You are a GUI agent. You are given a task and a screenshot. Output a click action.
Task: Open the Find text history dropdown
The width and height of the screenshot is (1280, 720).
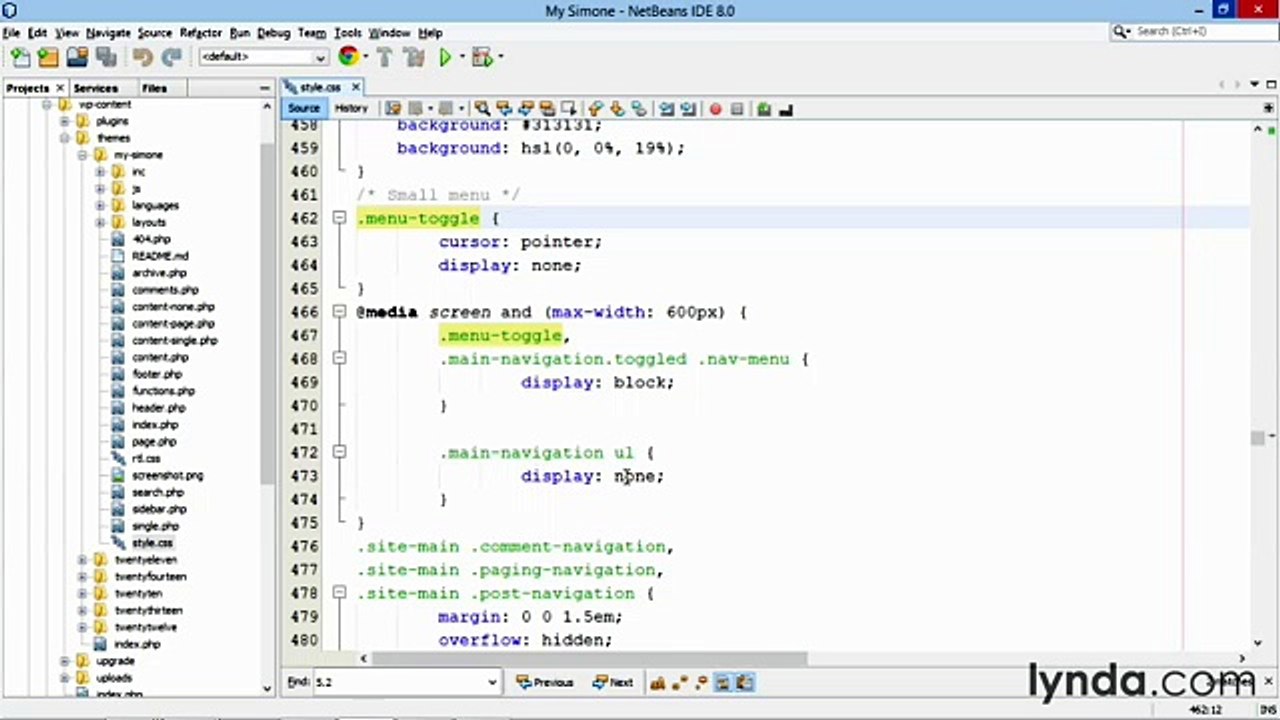492,682
